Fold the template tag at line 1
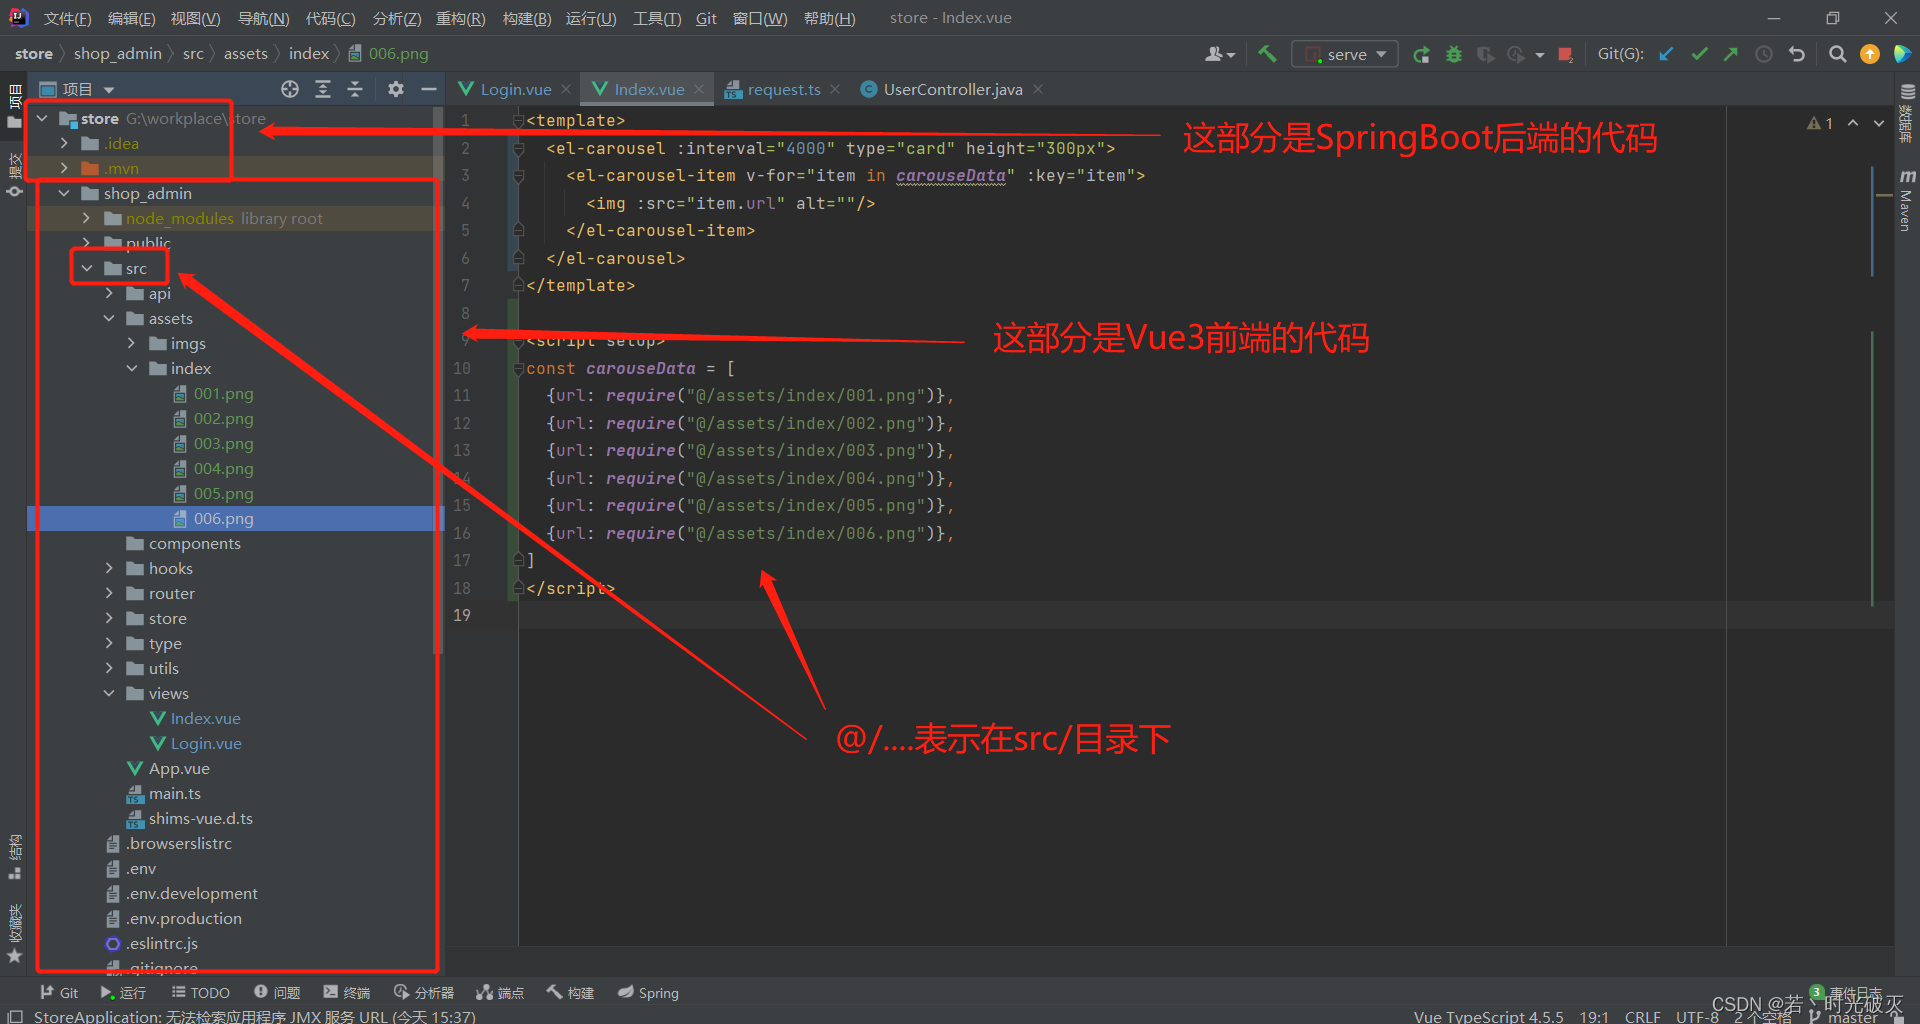Viewport: 1920px width, 1024px height. (518, 120)
